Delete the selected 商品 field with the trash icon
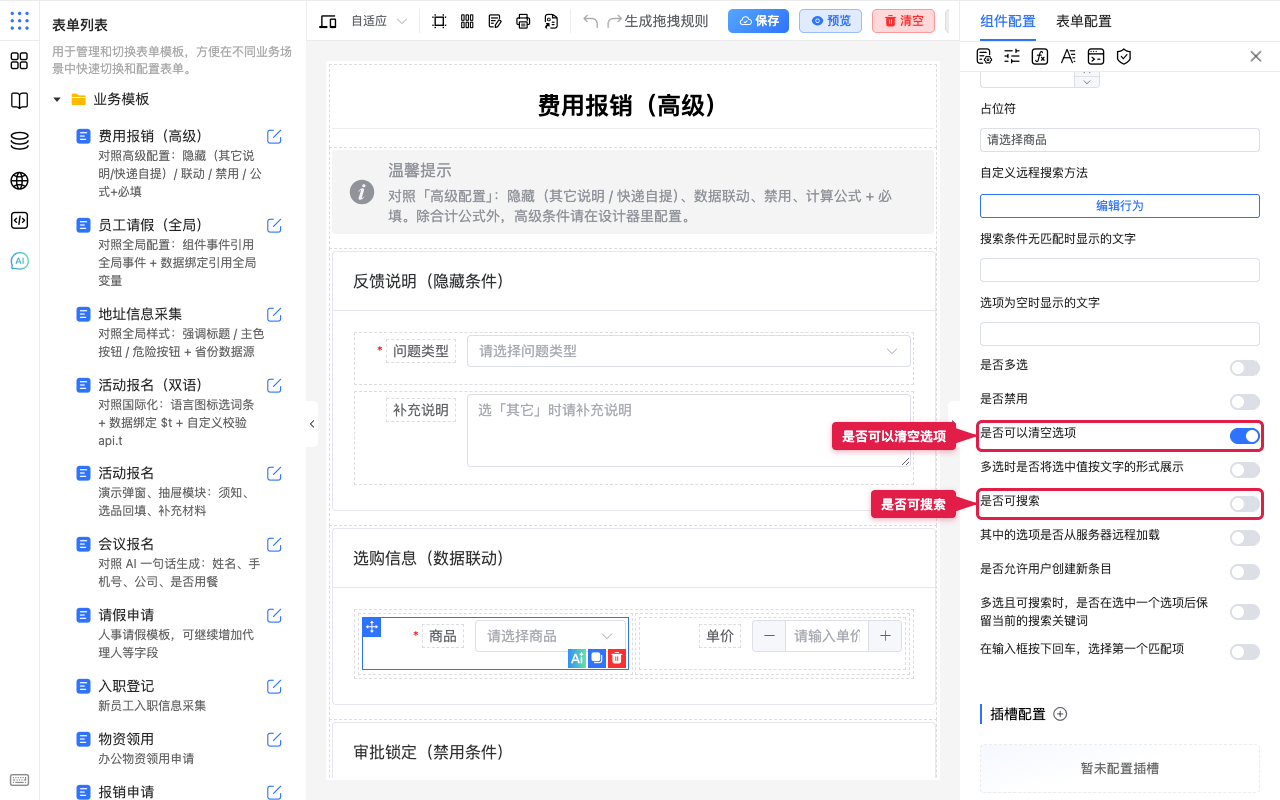 [x=617, y=658]
